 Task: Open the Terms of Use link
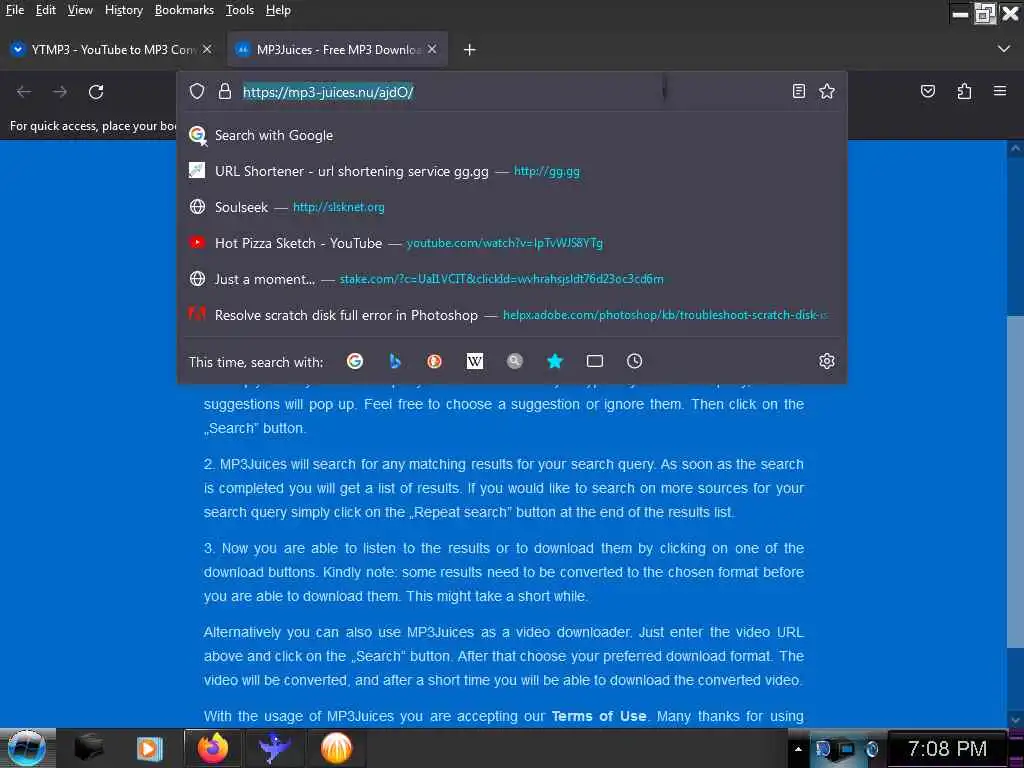[599, 716]
